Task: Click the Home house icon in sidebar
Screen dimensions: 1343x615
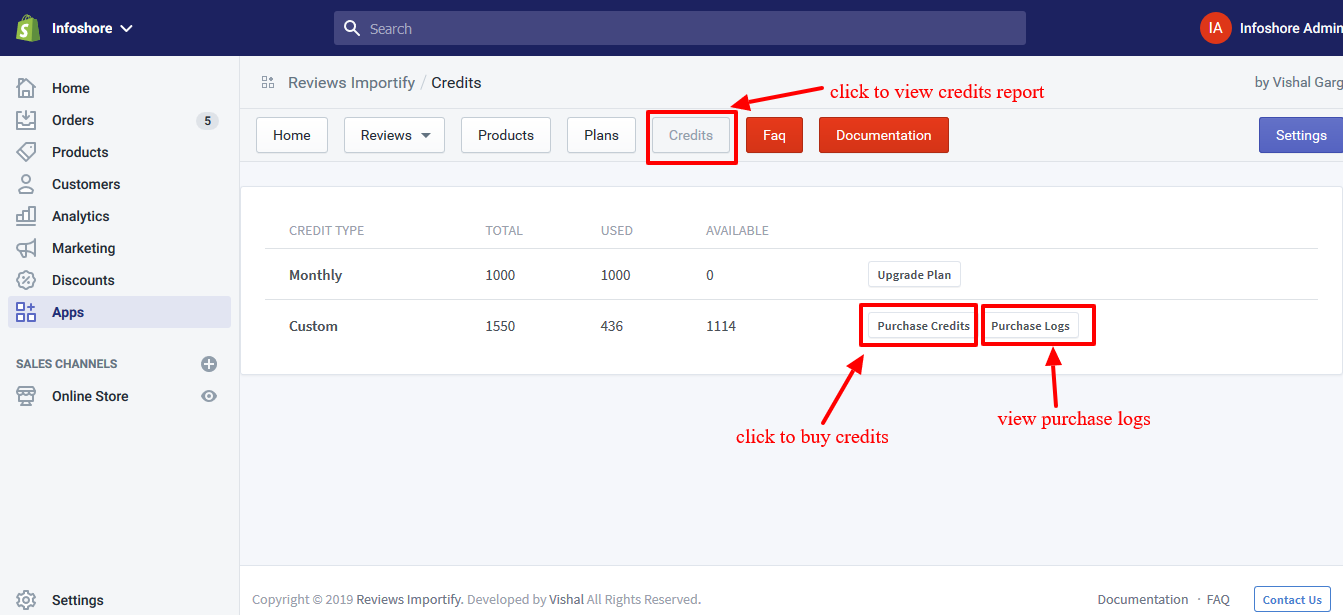Action: (26, 88)
